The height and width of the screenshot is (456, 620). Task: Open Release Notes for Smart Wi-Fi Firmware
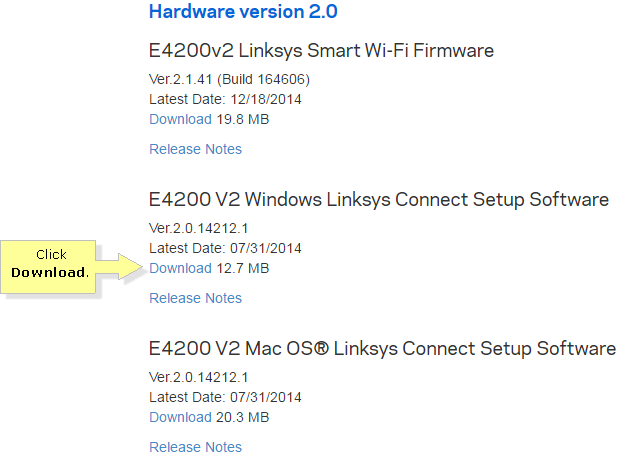[x=195, y=149]
